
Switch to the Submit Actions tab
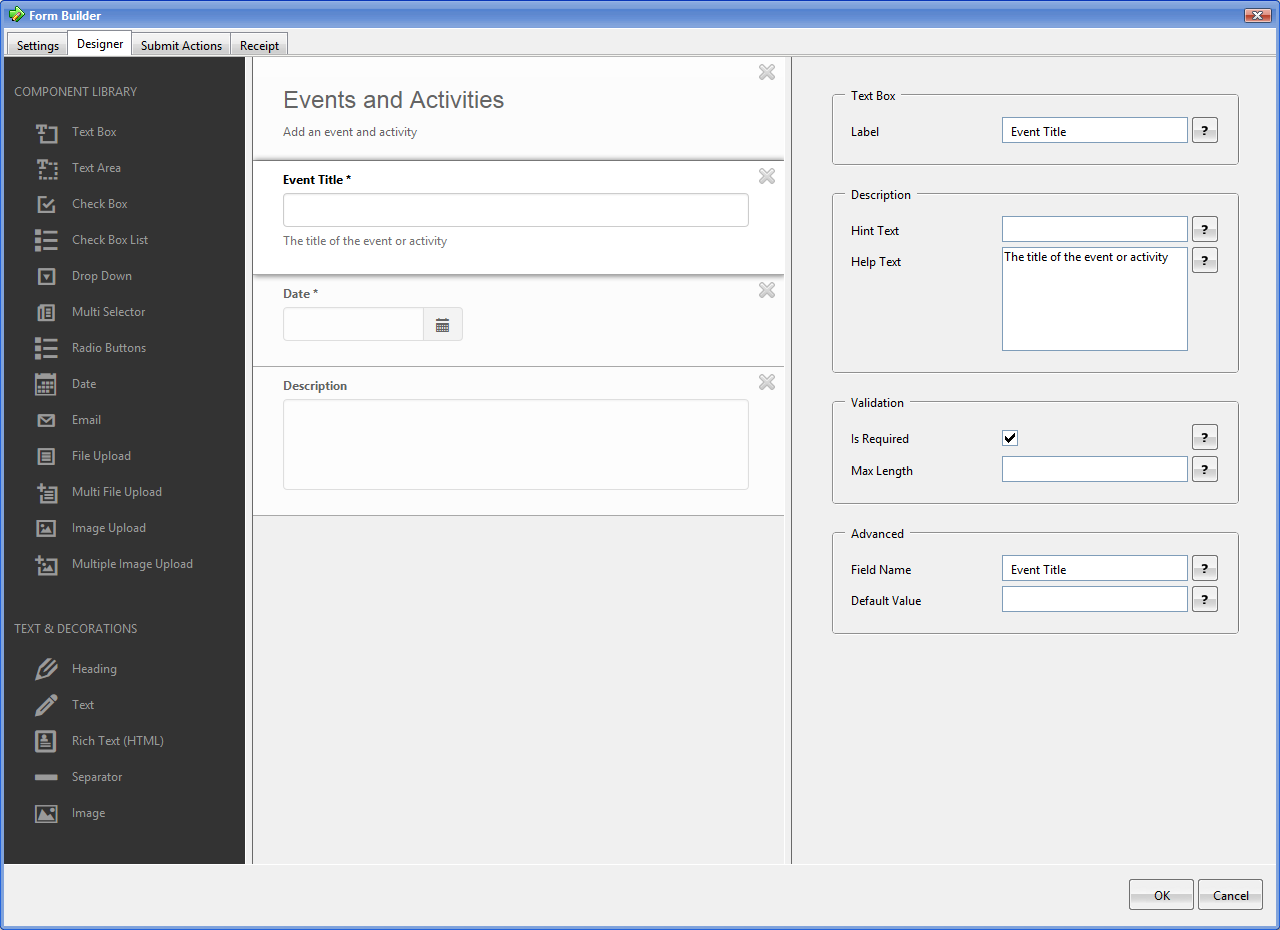[x=181, y=44]
